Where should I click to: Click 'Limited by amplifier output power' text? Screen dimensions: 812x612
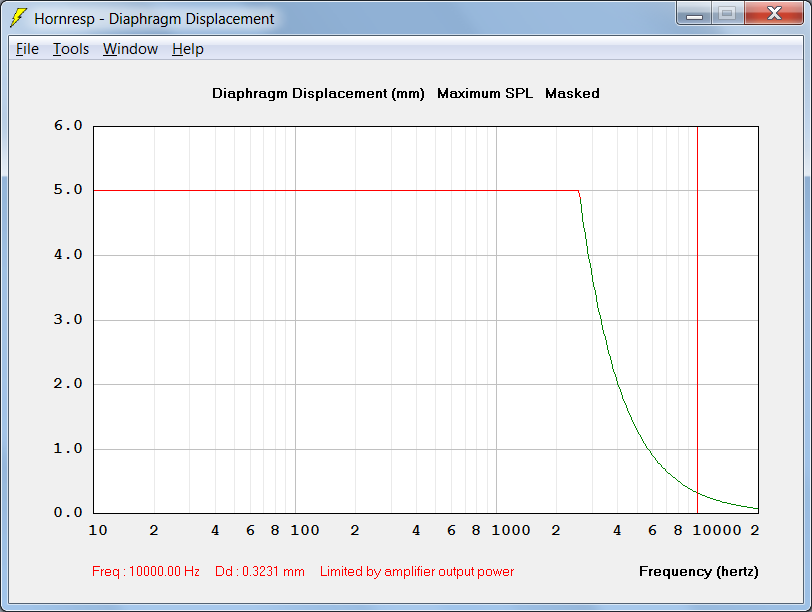tap(417, 572)
